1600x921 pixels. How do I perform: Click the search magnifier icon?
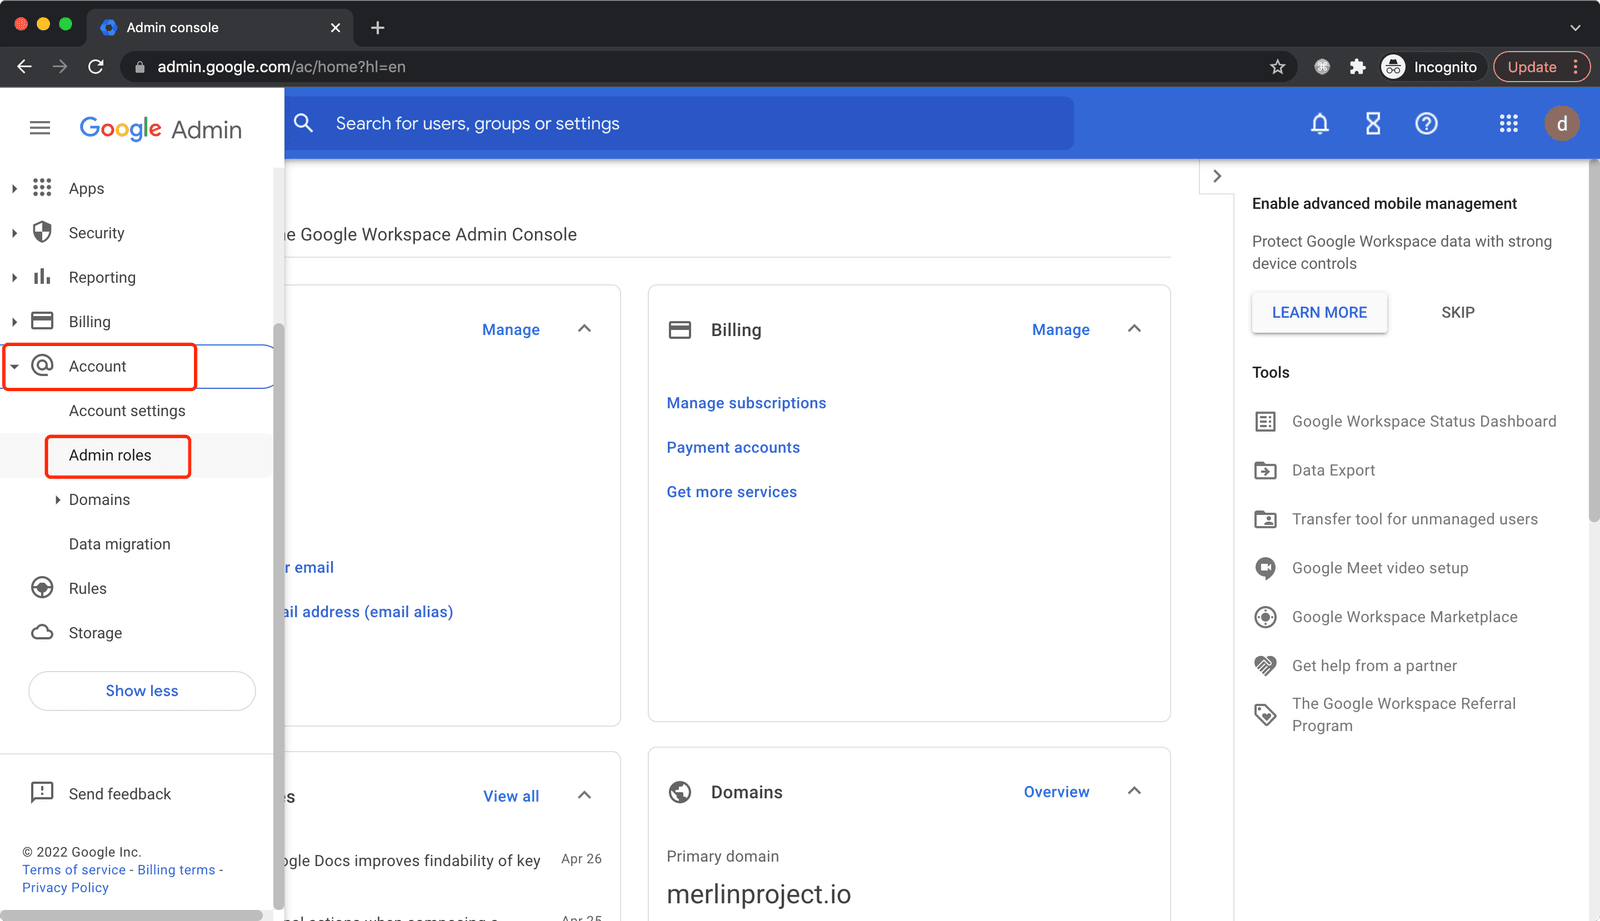click(304, 123)
